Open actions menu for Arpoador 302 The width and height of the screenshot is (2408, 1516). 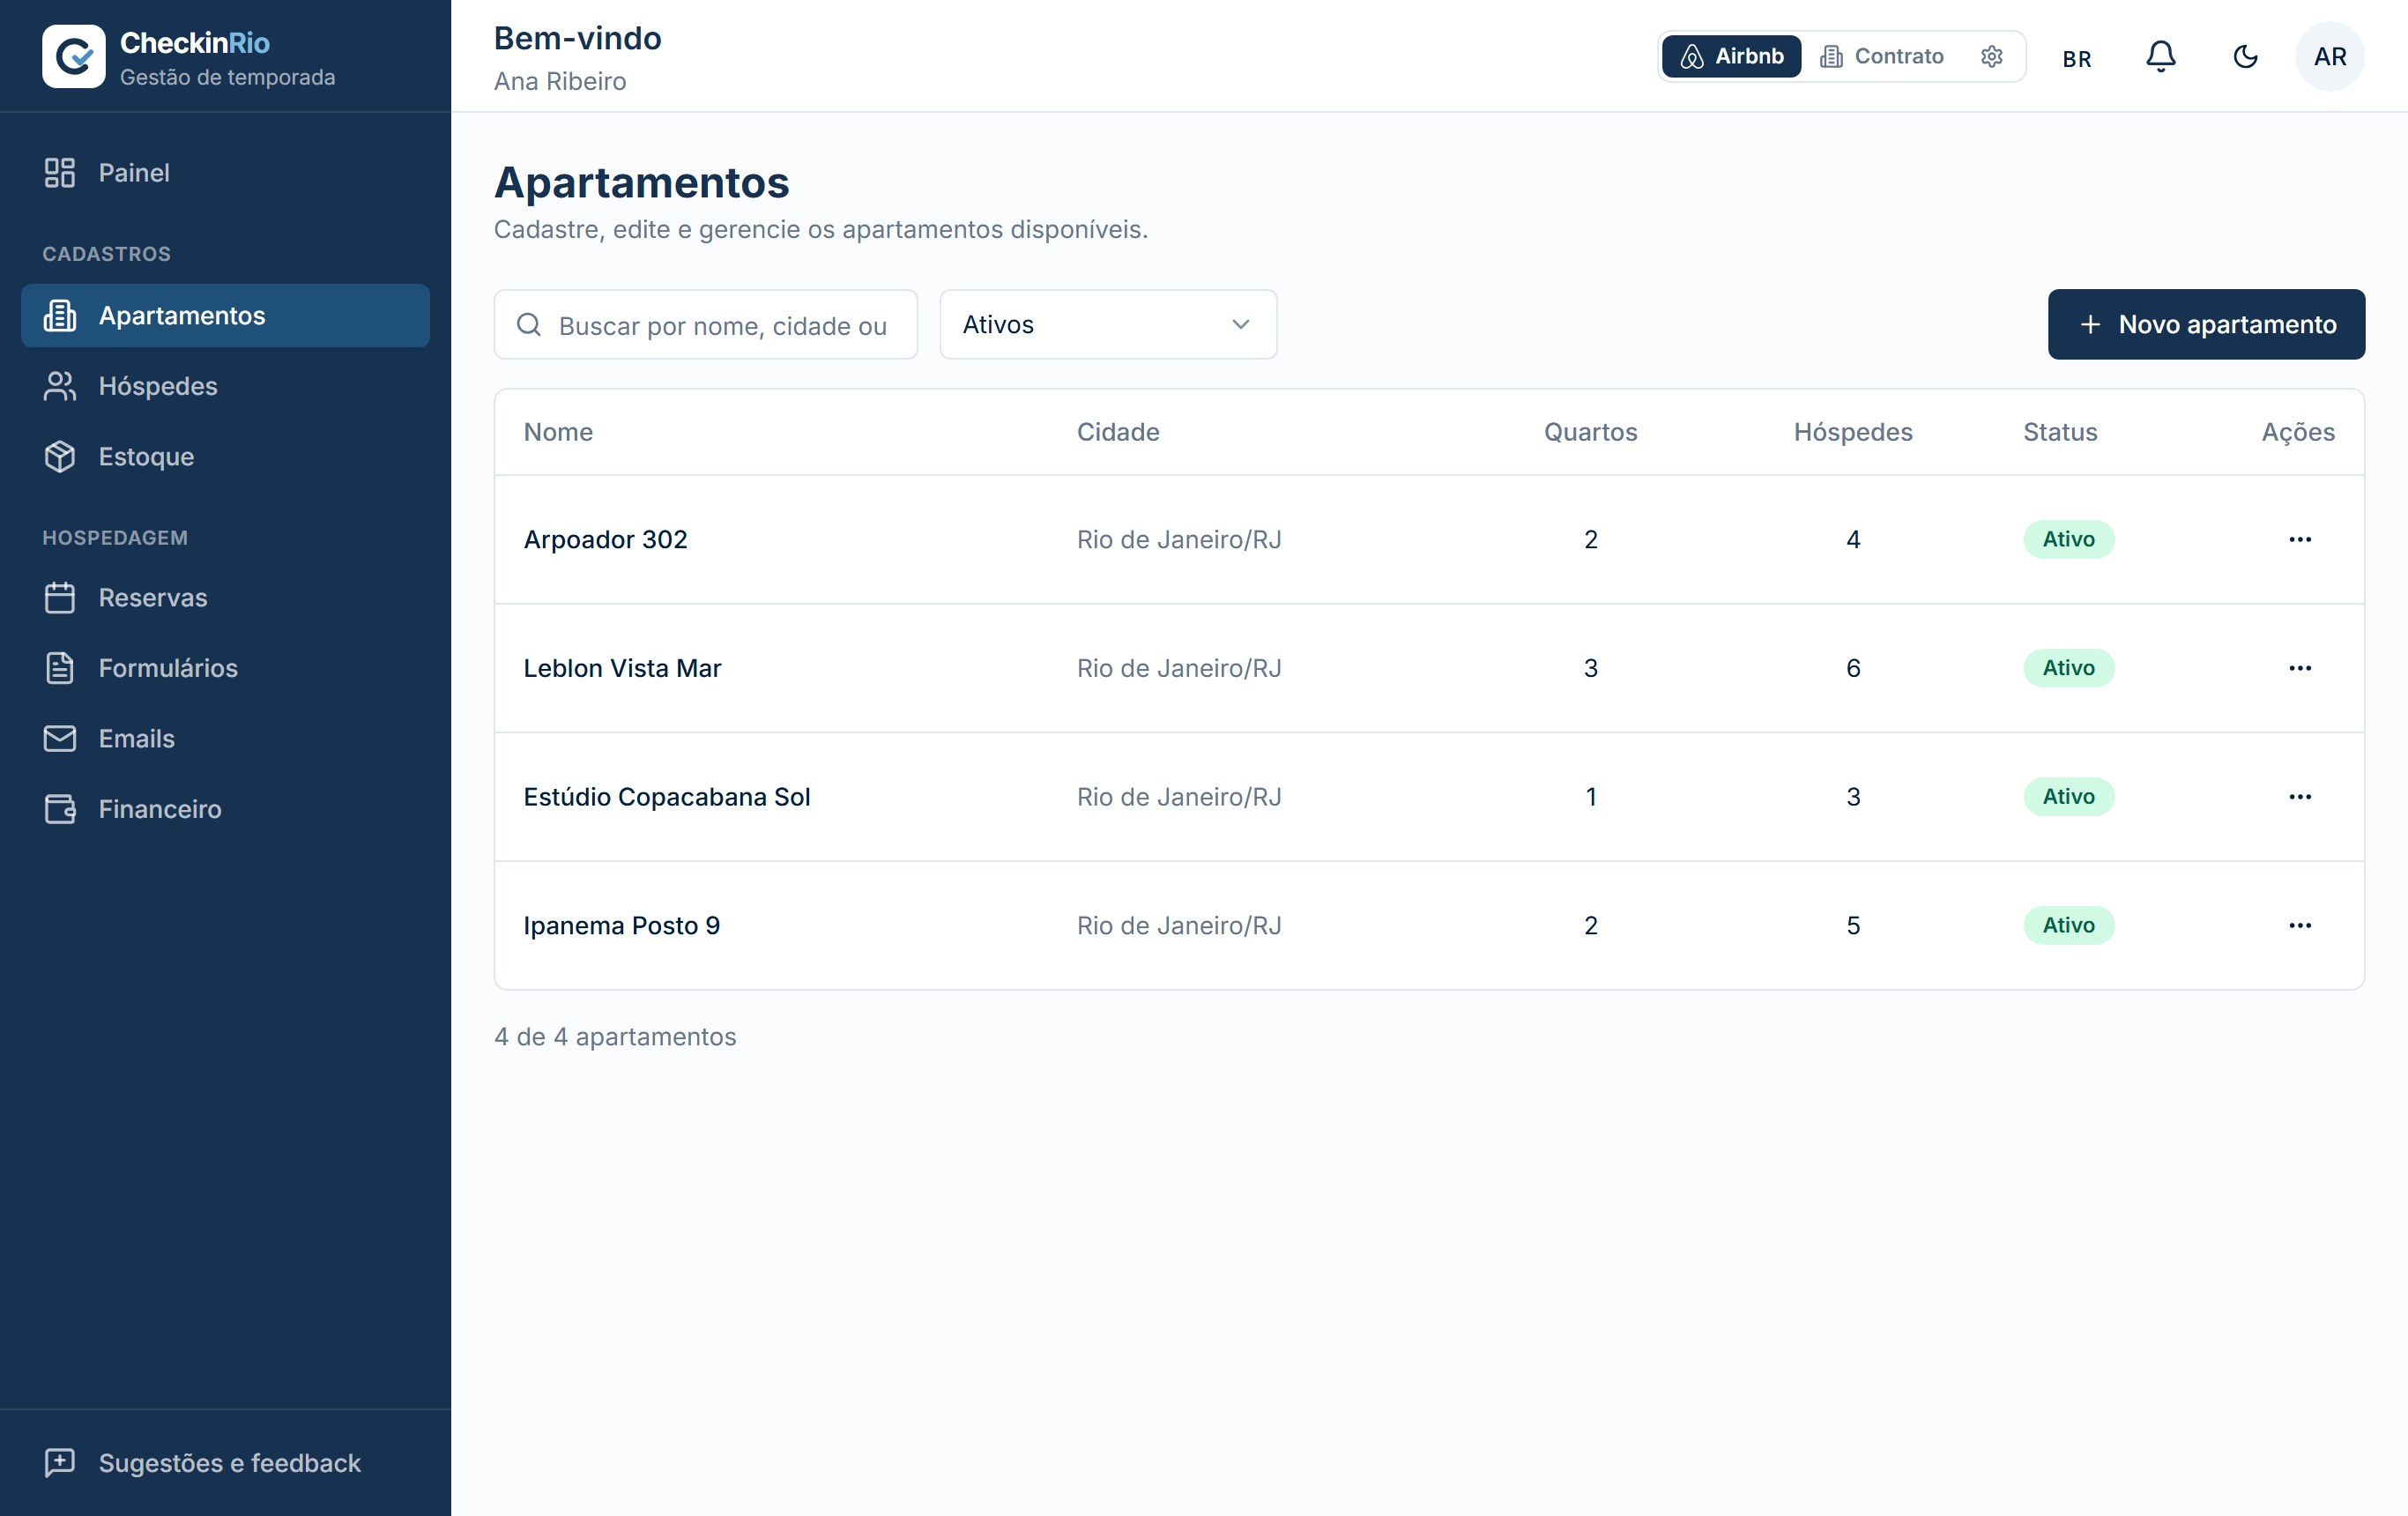point(2299,540)
